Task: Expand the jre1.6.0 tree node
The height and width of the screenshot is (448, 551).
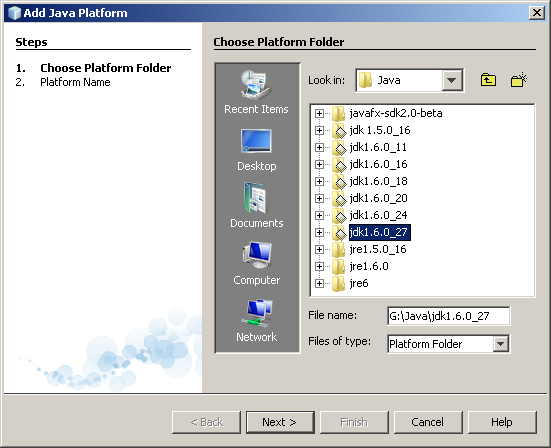Action: click(319, 266)
